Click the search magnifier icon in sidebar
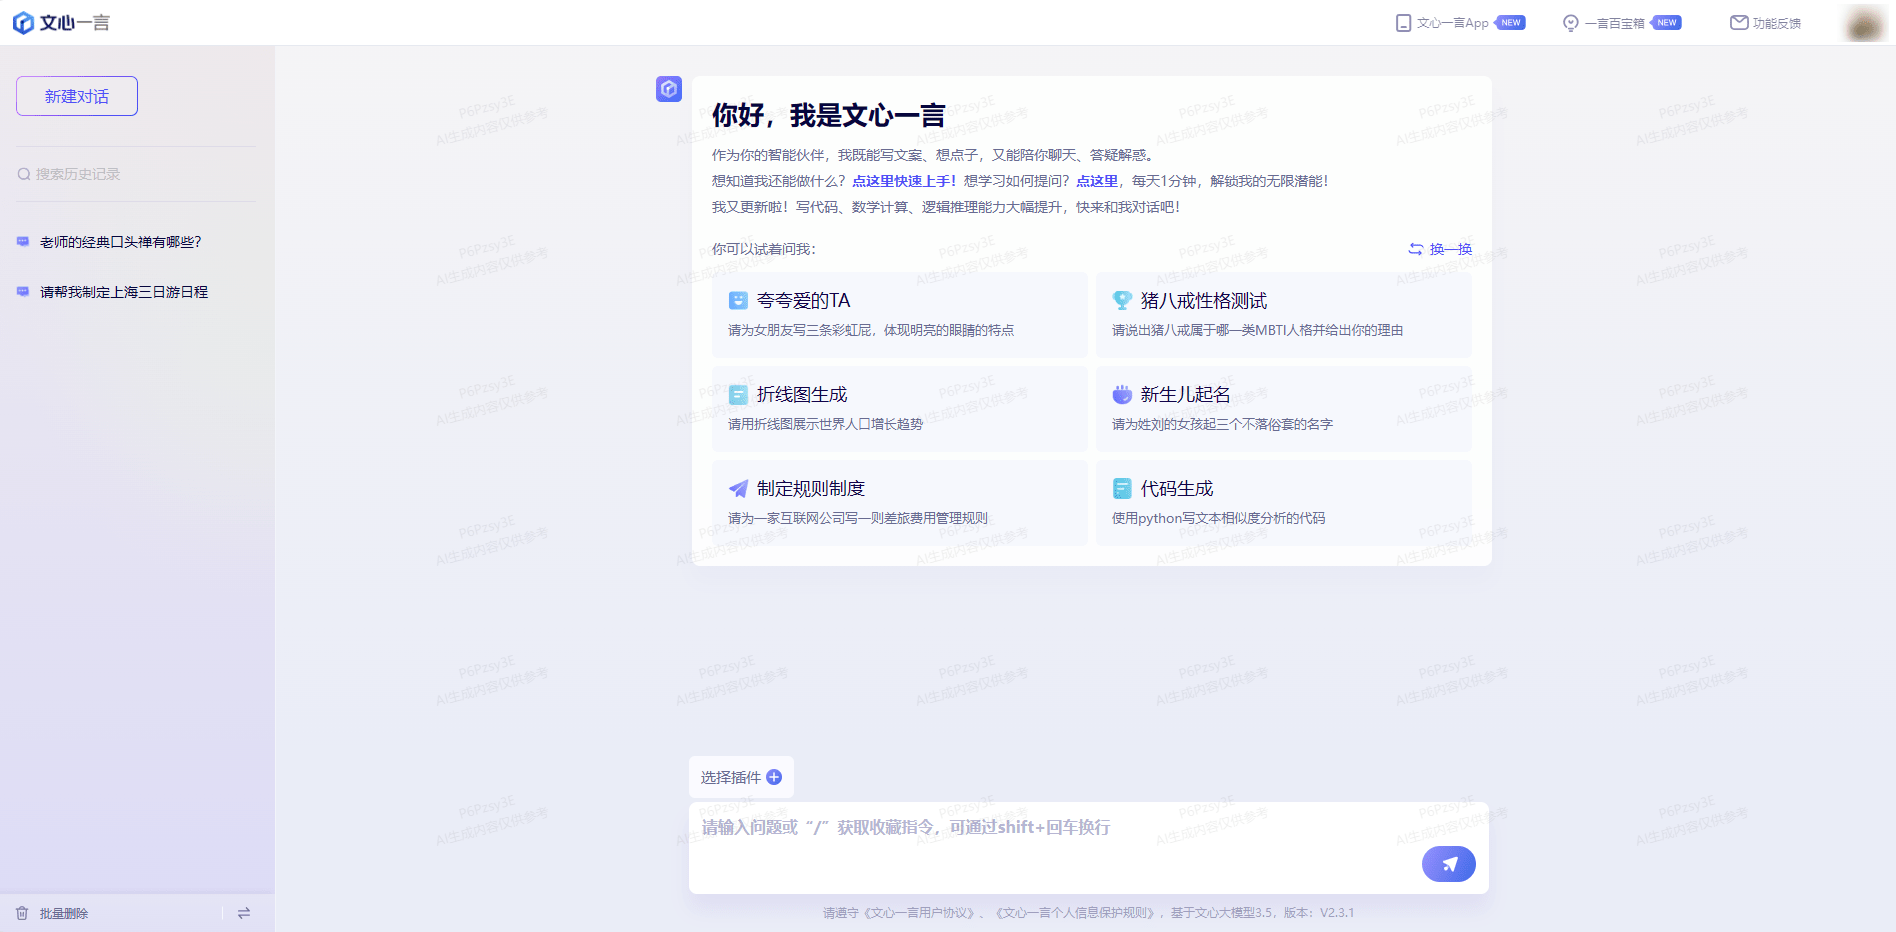 [x=24, y=174]
